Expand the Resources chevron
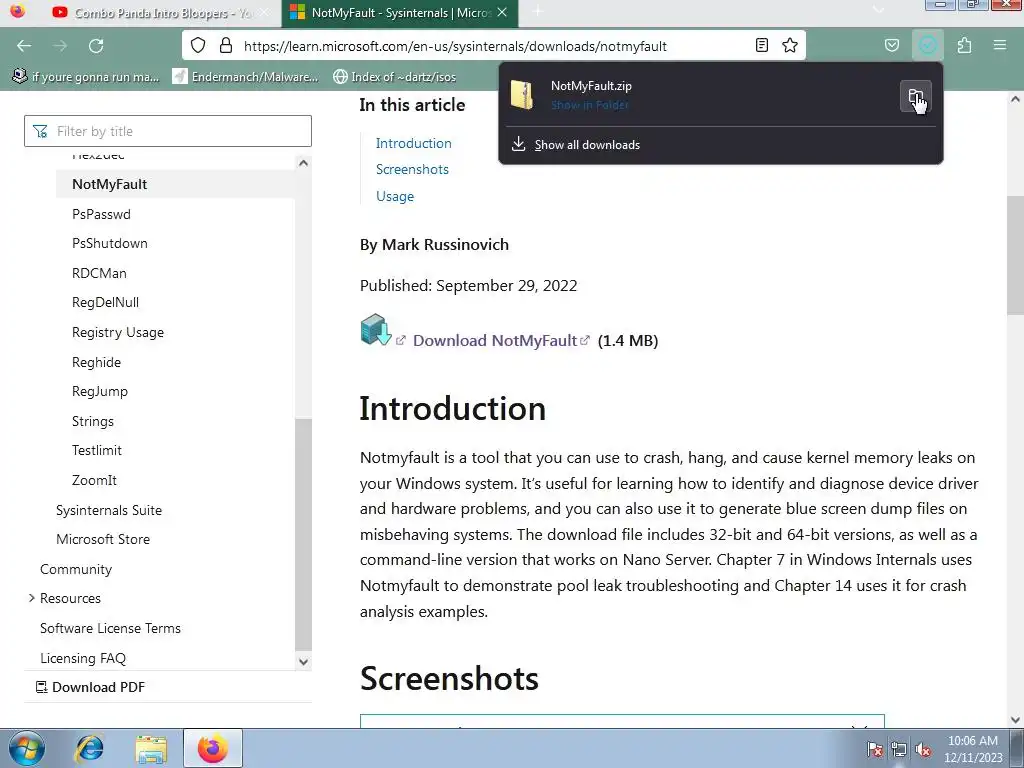 31,598
